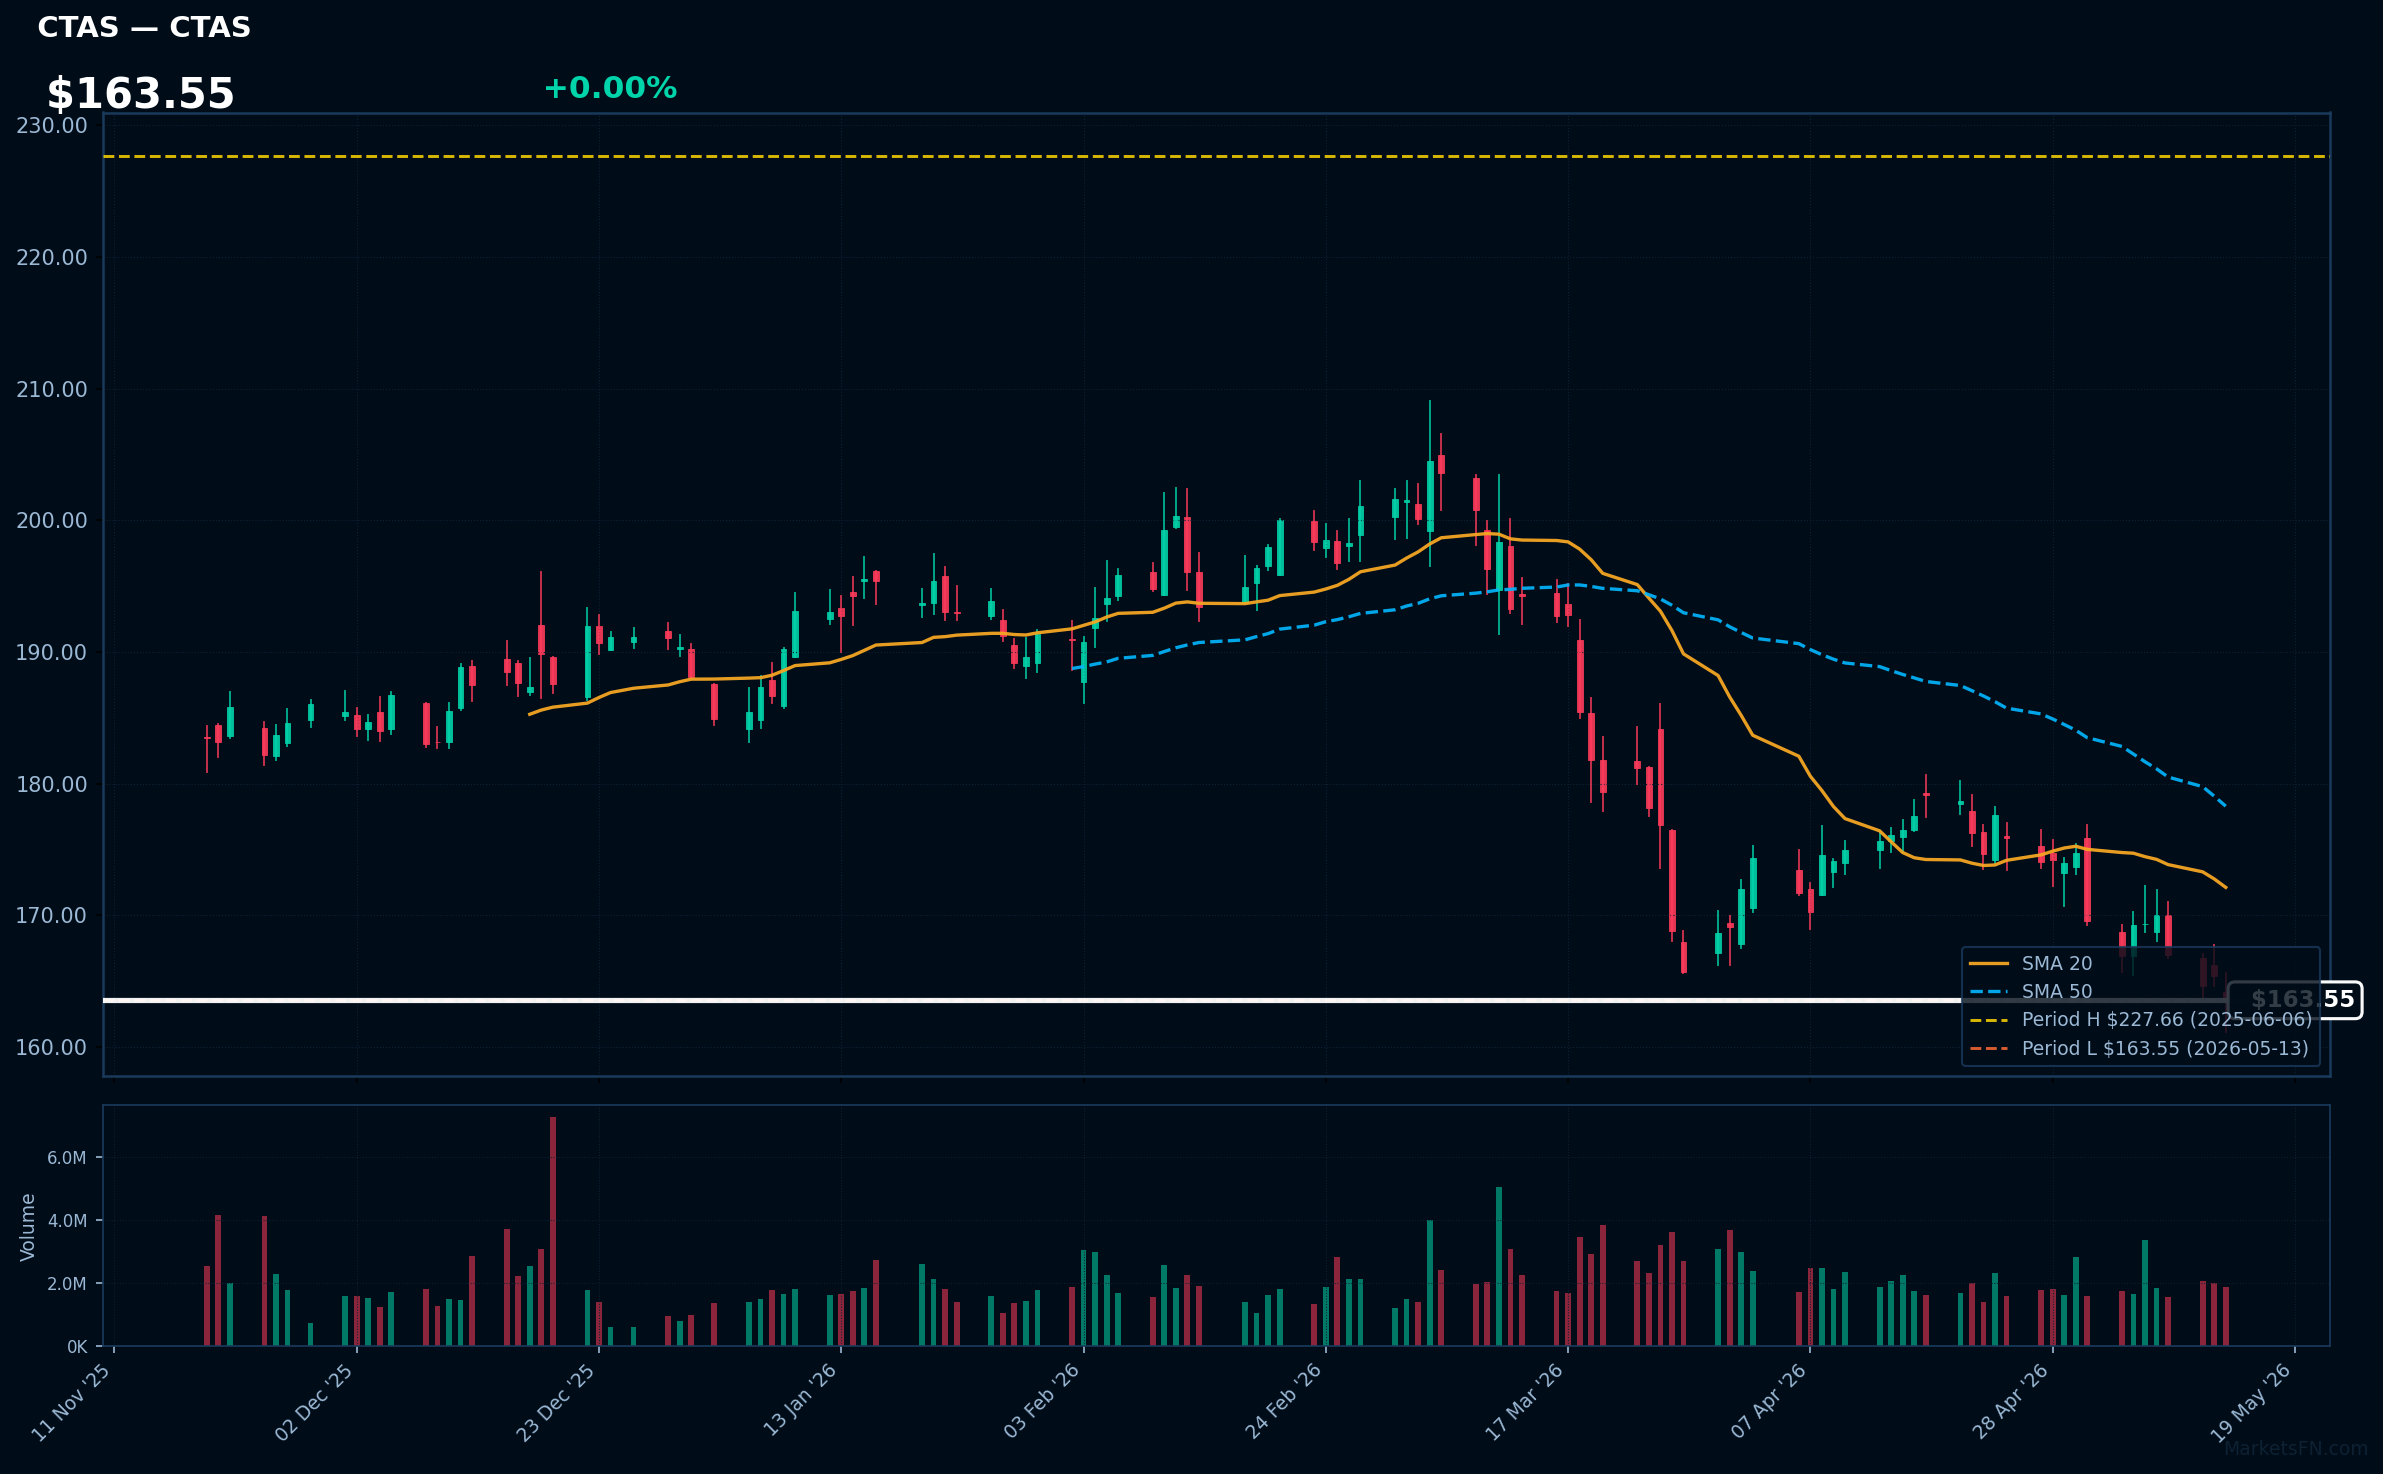Click the 180.00 price axis label

click(x=52, y=784)
